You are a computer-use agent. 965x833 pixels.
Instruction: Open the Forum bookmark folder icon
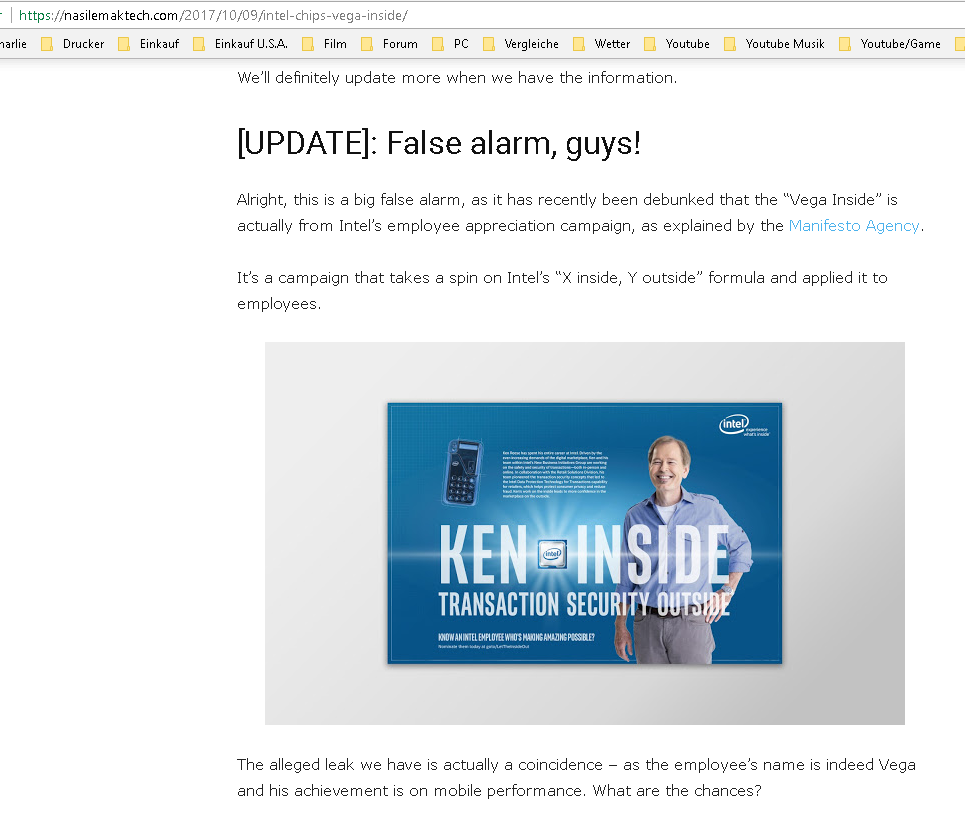click(367, 44)
